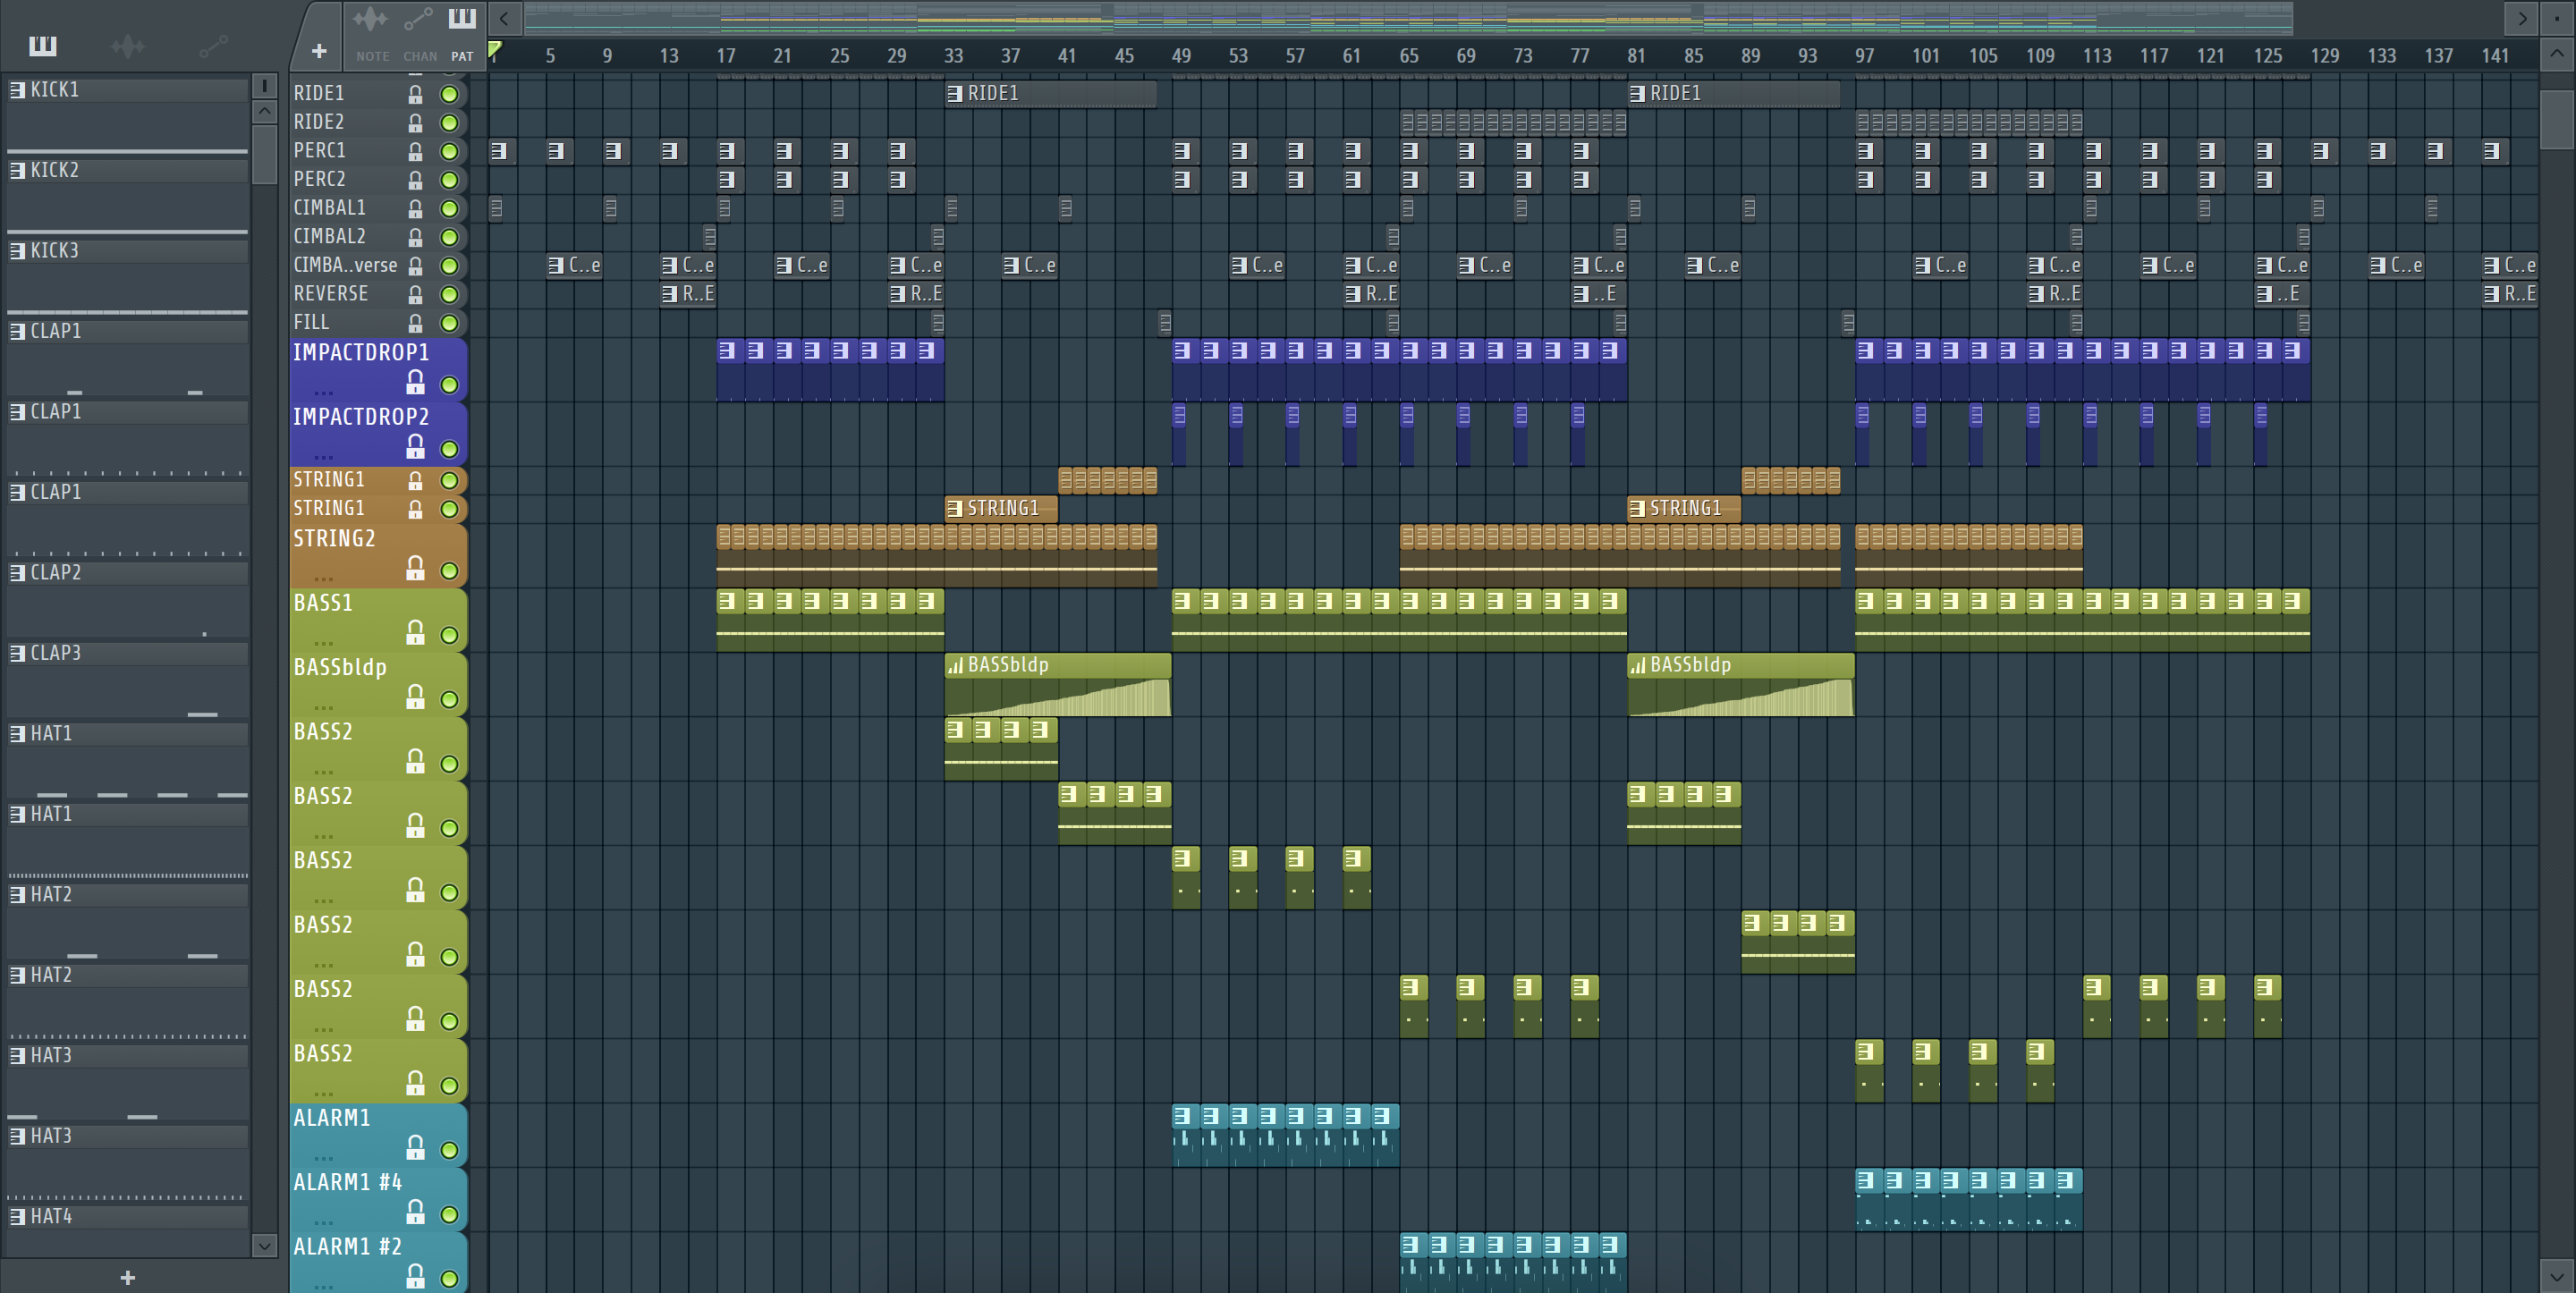Viewport: 2576px width, 1293px height.
Task: Click the green playhead marker at bar 1
Action: point(494,49)
